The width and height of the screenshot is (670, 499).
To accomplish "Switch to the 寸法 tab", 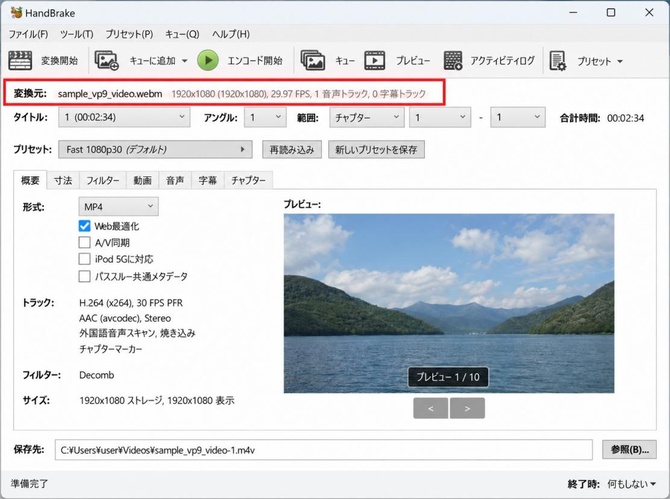I will [x=63, y=180].
